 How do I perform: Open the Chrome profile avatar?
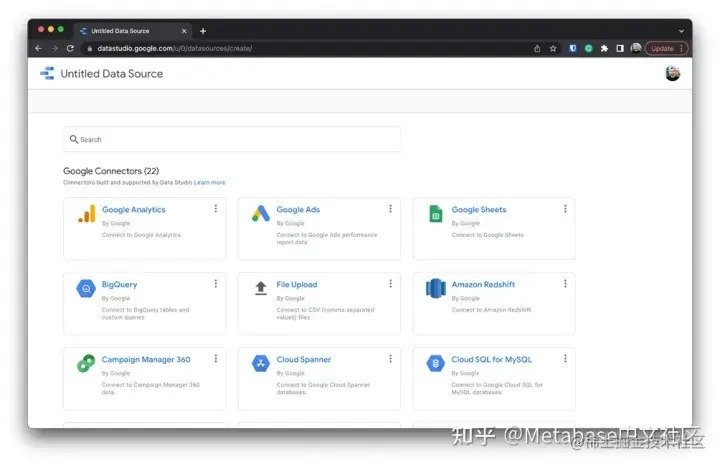pyautogui.click(x=636, y=48)
